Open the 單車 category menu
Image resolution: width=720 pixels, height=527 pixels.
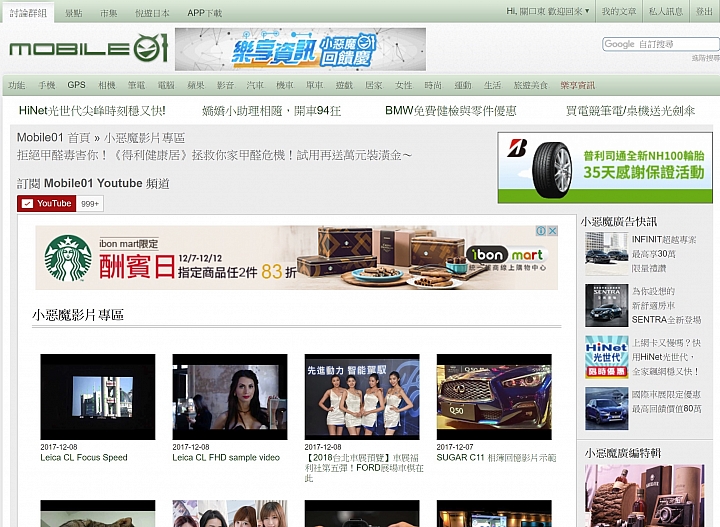coord(315,85)
